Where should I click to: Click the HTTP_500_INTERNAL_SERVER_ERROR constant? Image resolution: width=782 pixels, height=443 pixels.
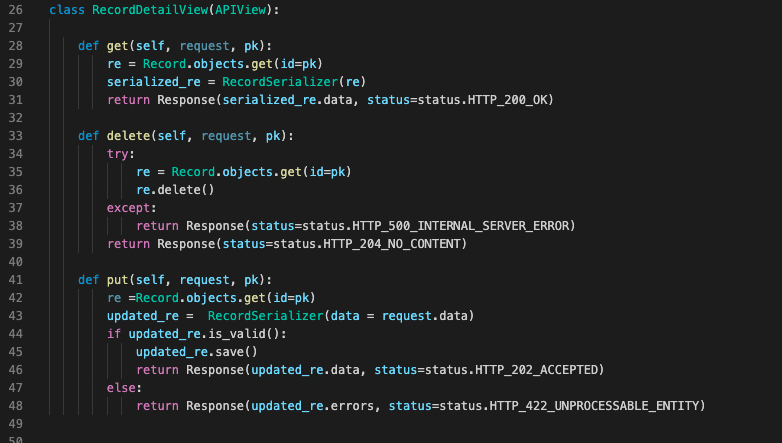point(460,226)
